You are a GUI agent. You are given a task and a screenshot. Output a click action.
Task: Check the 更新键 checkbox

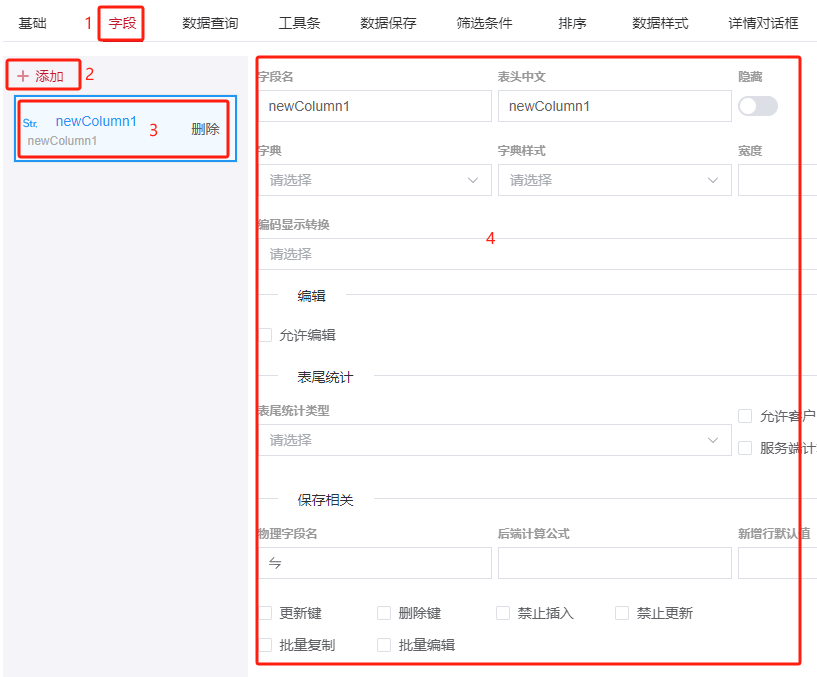[x=265, y=613]
